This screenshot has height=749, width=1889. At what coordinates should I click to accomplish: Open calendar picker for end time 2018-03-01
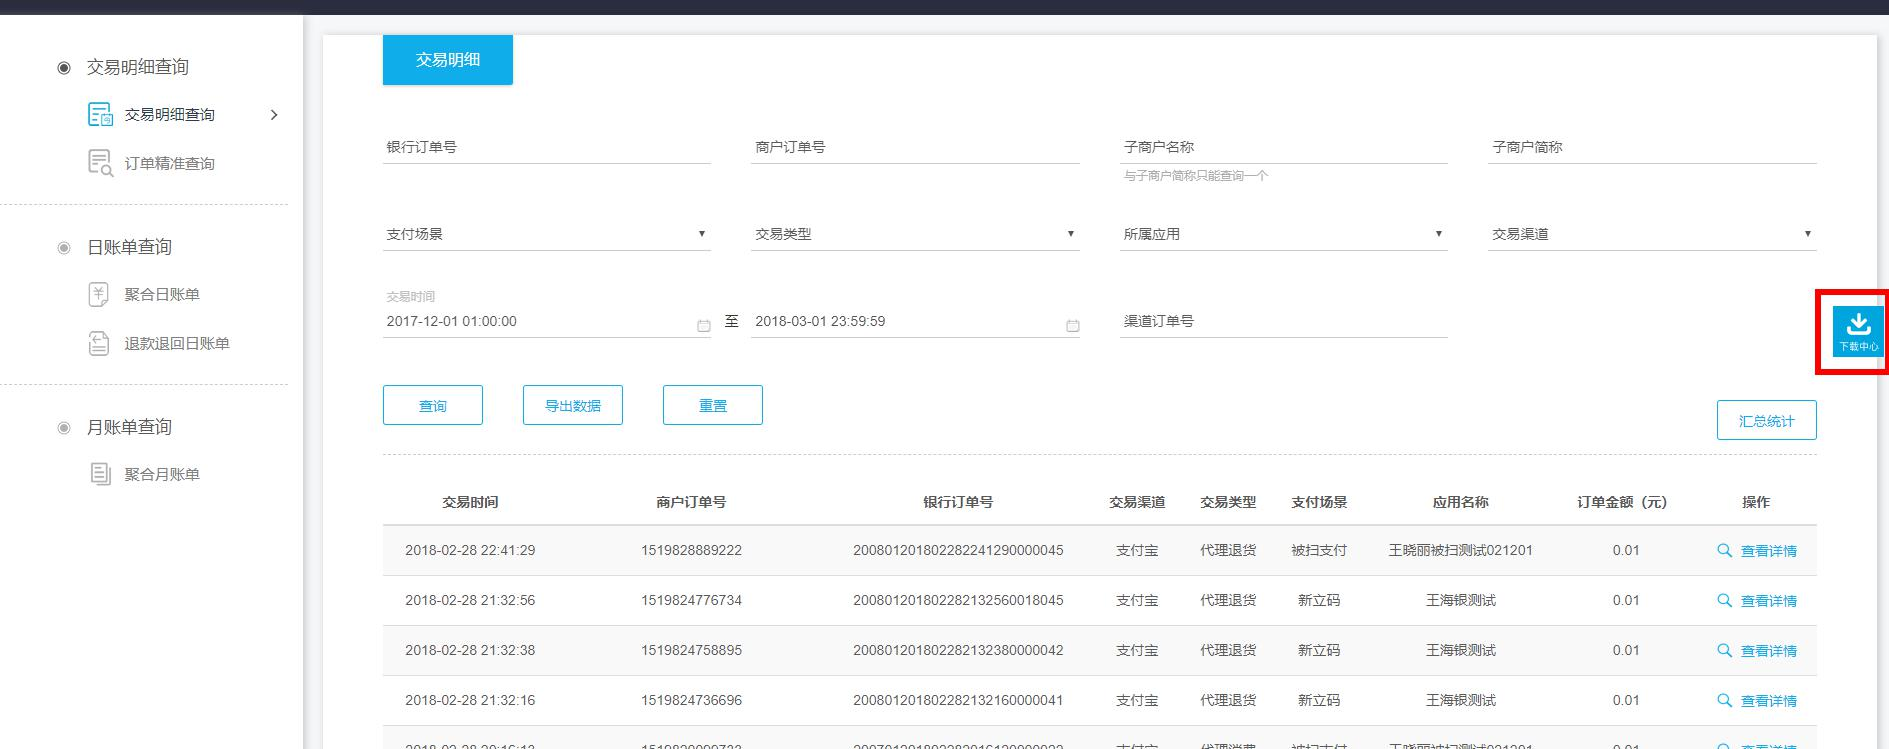(1072, 325)
